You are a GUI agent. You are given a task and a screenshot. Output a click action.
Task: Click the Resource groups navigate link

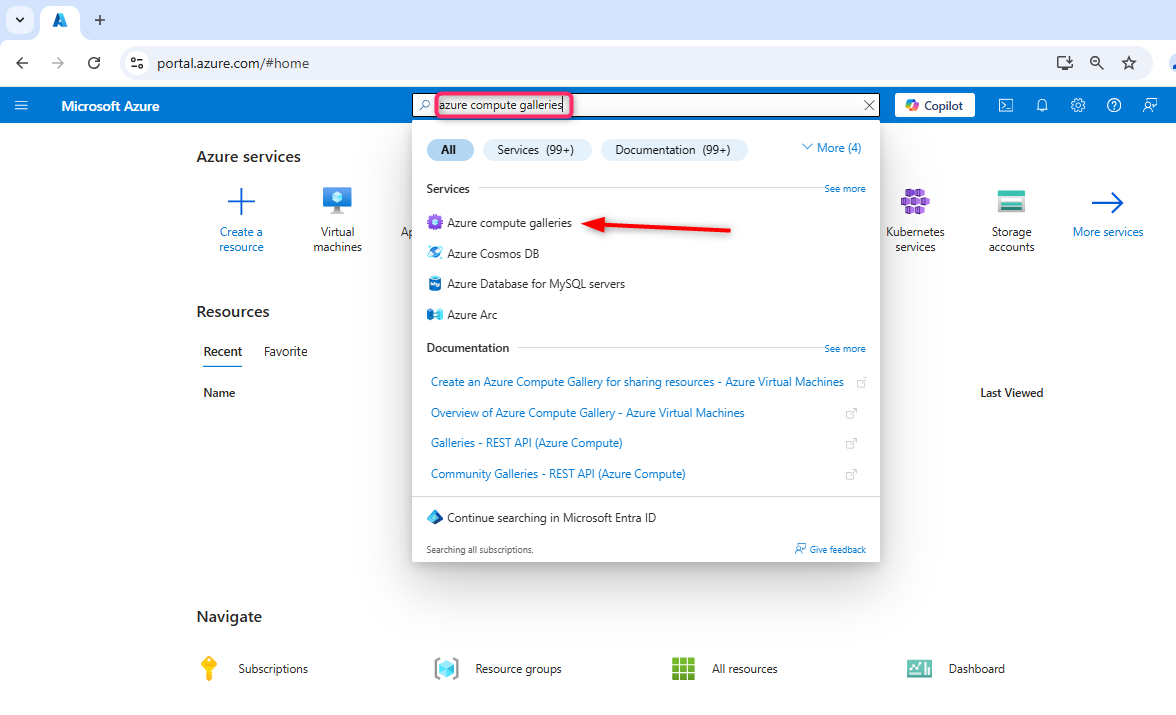(518, 668)
